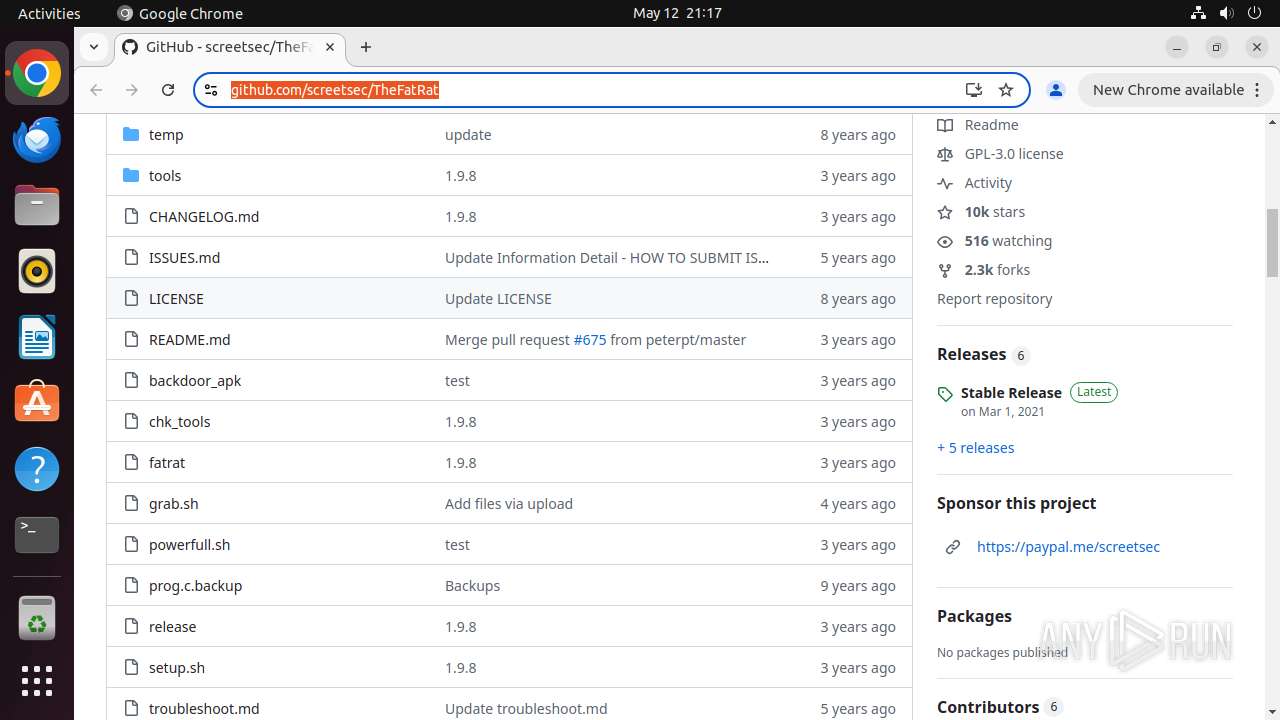Open chk_tools file
This screenshot has height=720, width=1280.
(180, 421)
